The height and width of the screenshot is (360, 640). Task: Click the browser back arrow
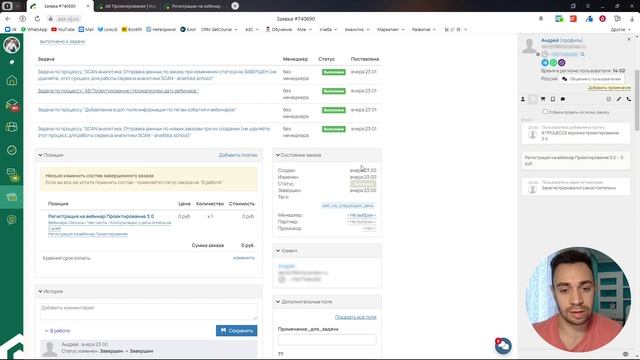pos(8,19)
